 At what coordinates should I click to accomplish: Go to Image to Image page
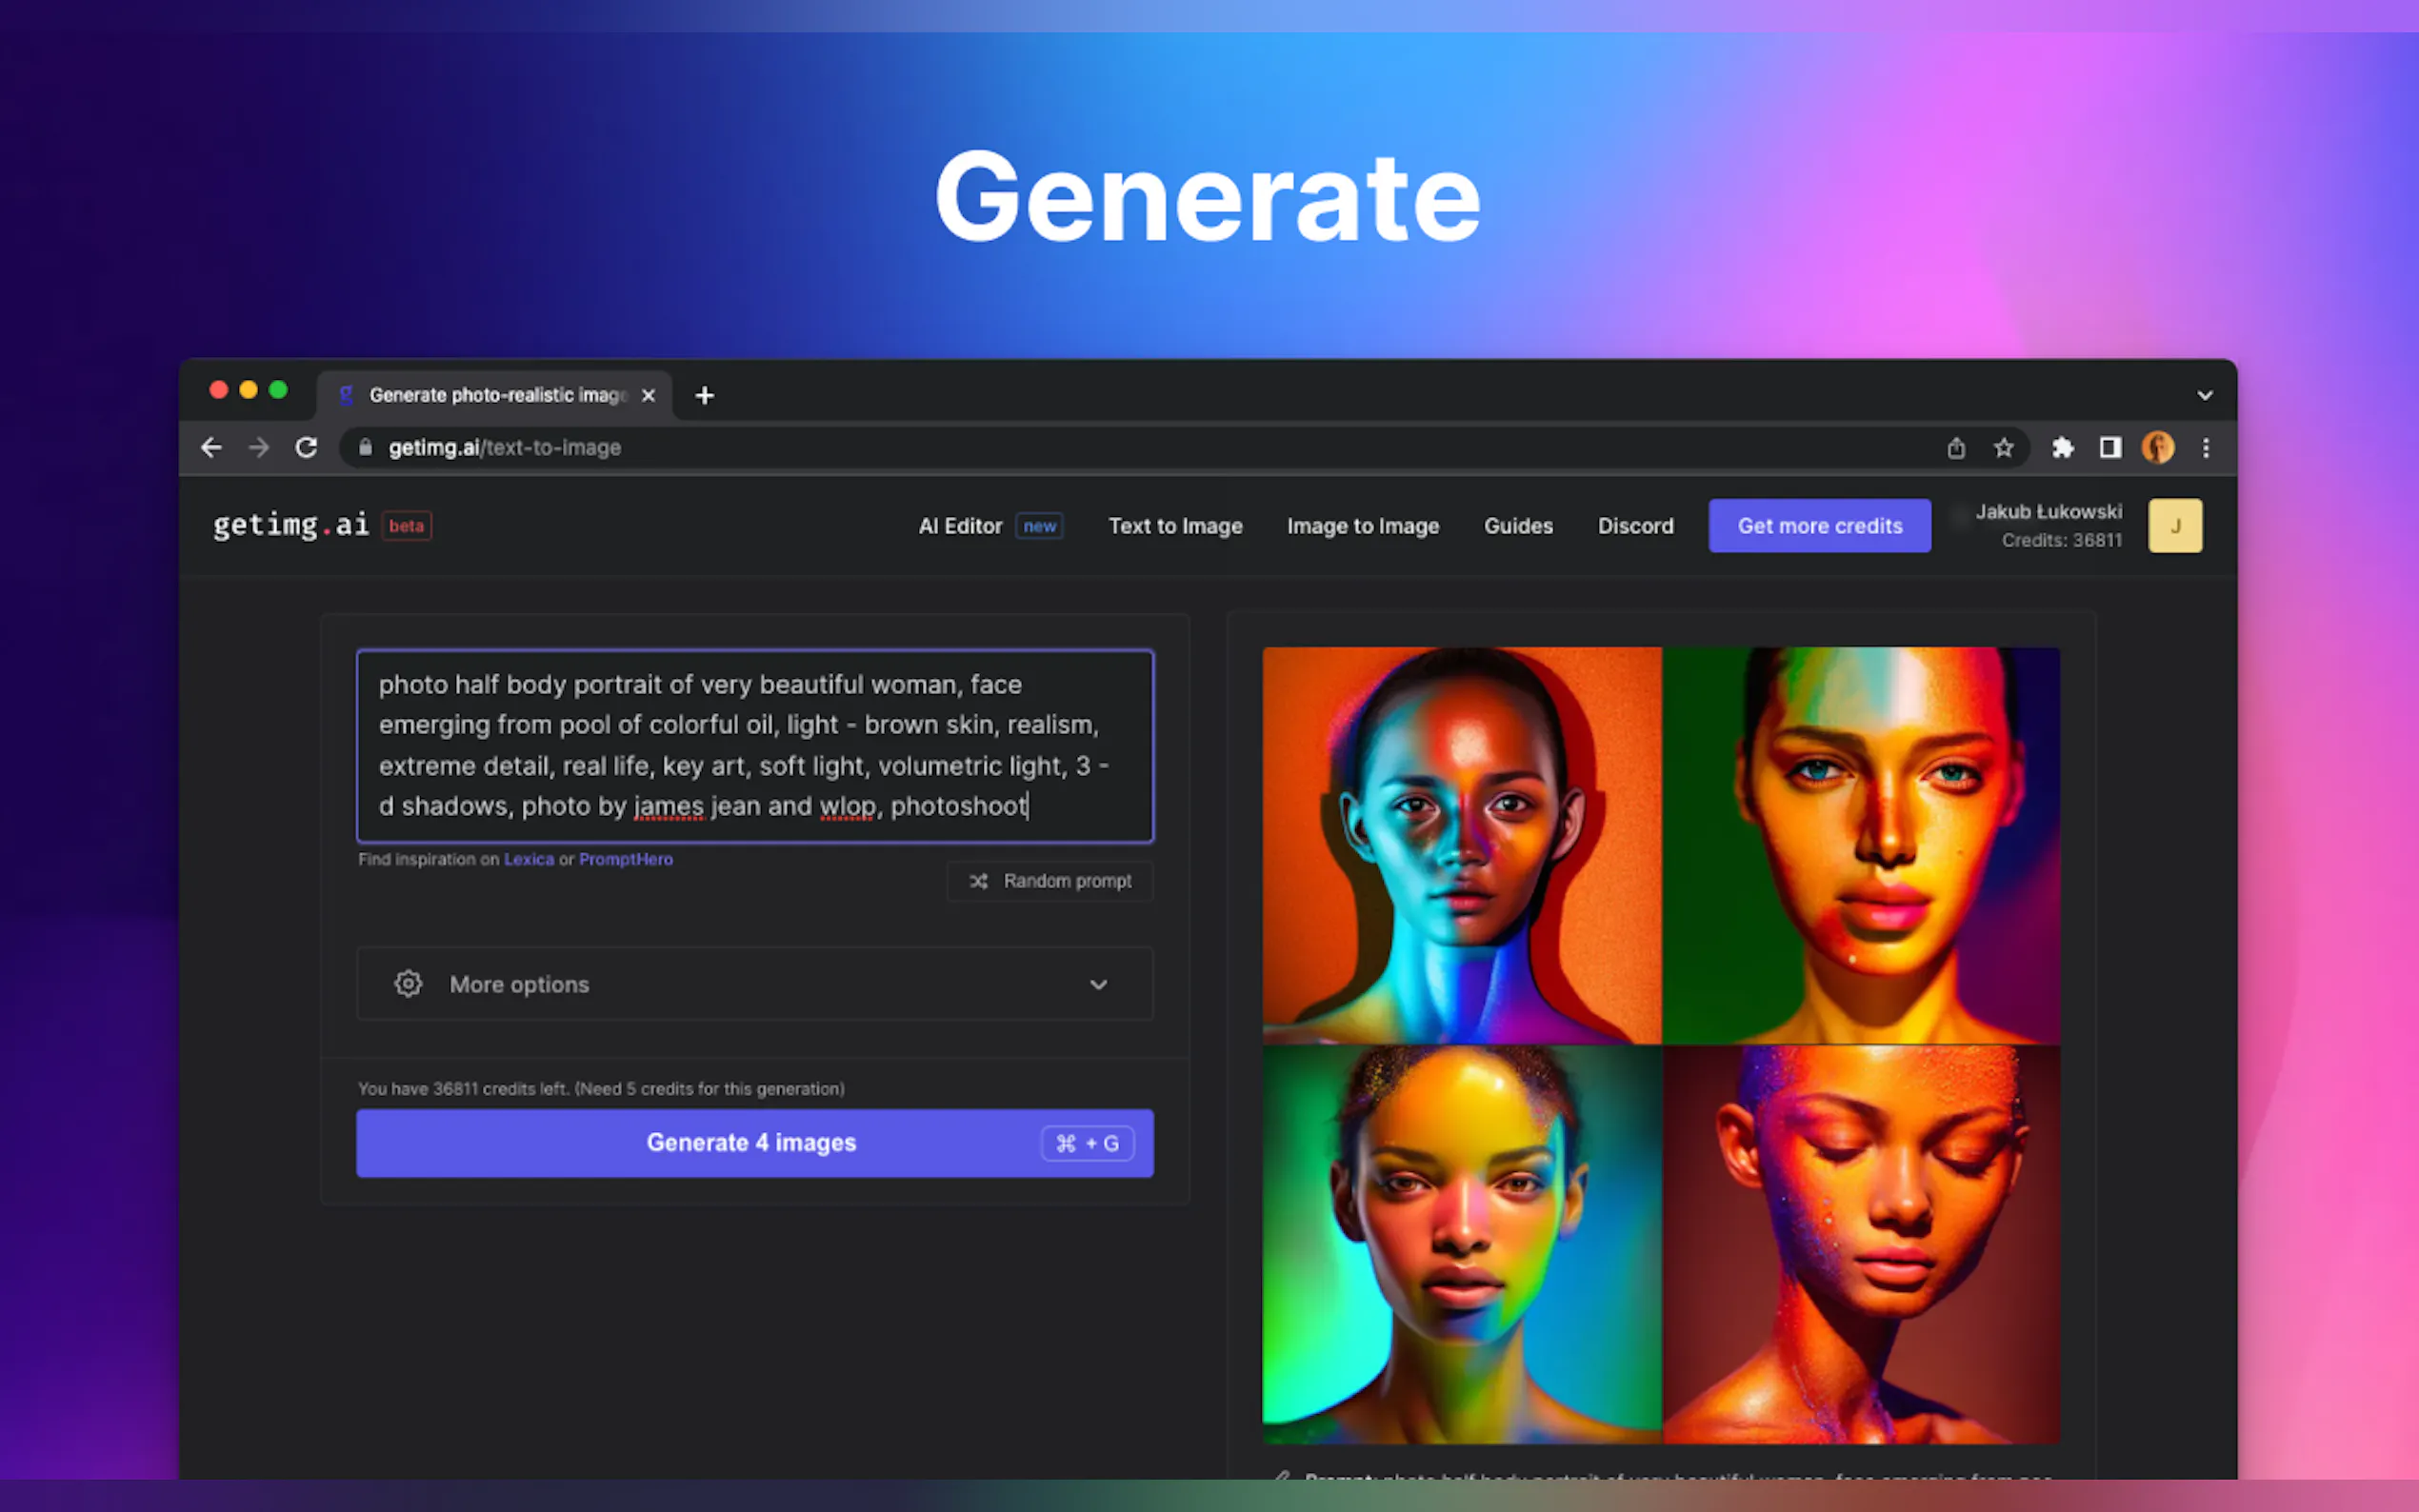coord(1362,526)
